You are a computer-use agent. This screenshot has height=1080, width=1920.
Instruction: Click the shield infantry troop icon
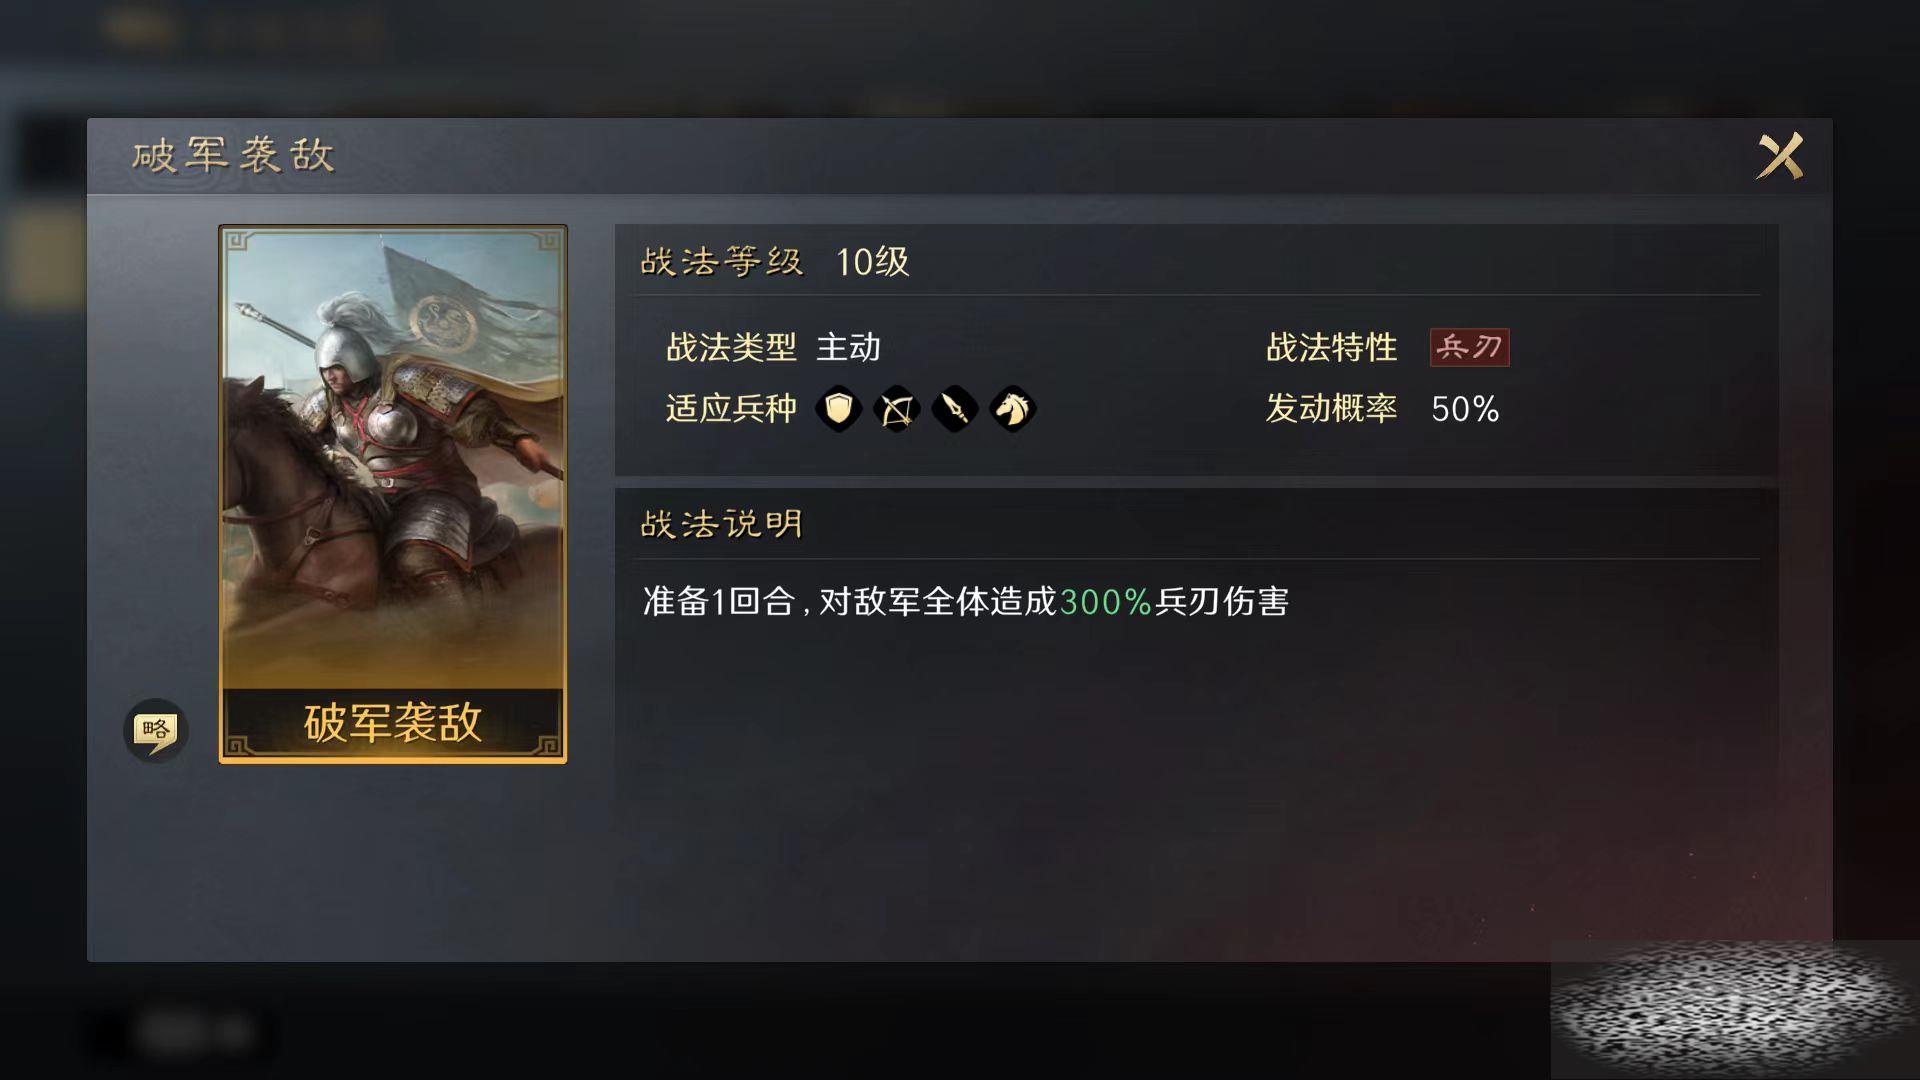(x=838, y=409)
